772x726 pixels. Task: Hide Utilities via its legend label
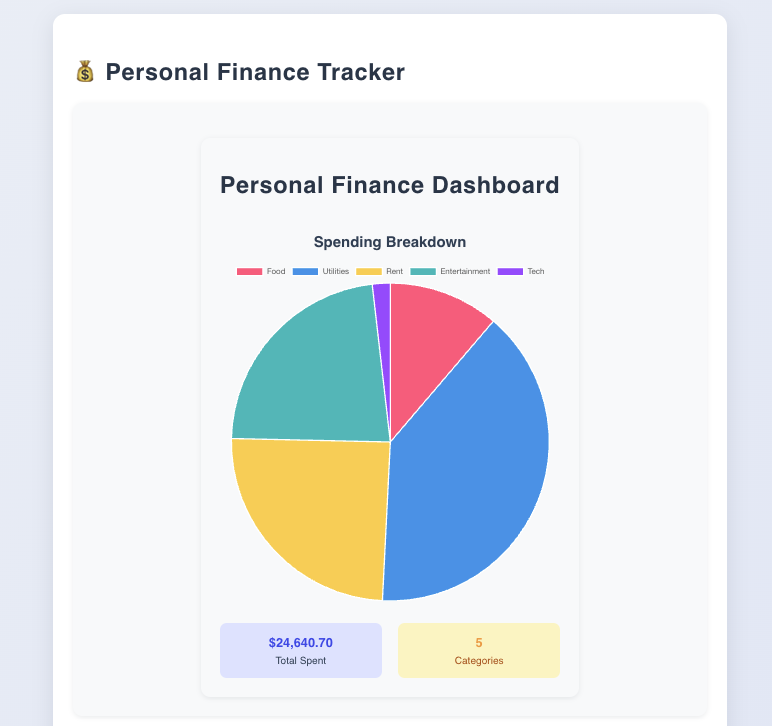click(x=336, y=271)
